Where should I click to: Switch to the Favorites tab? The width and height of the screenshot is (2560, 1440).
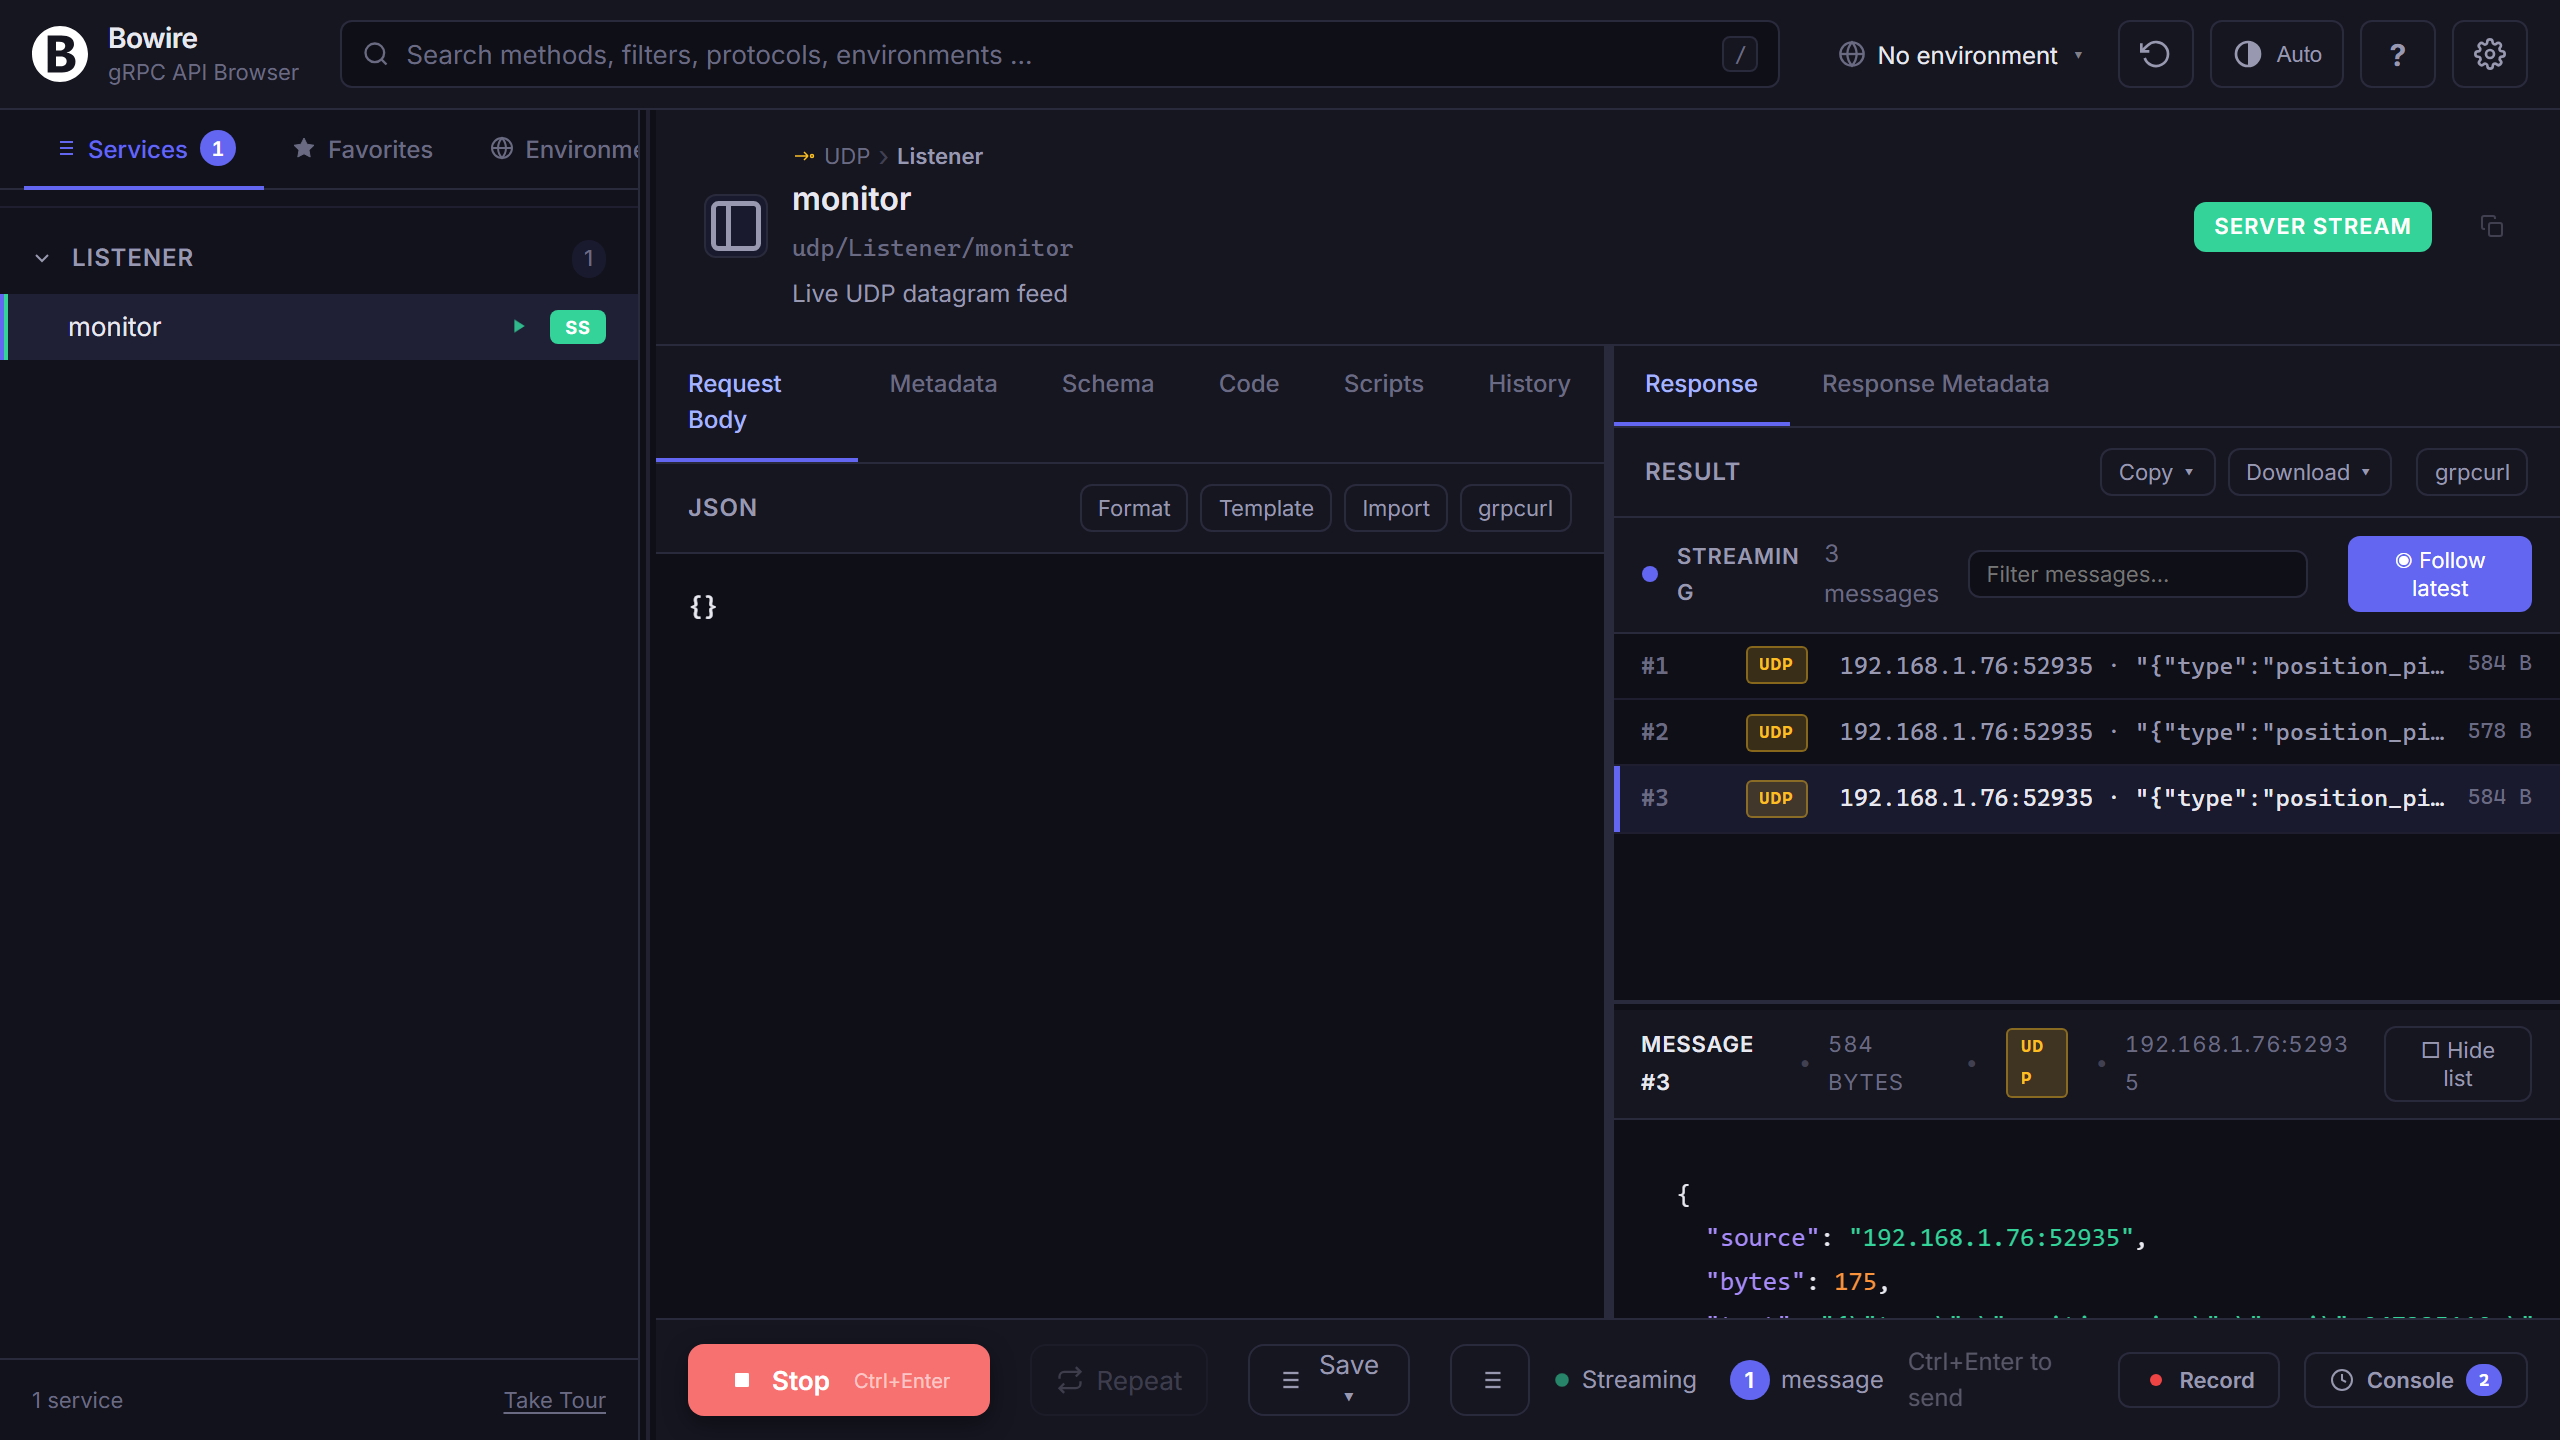[x=363, y=149]
